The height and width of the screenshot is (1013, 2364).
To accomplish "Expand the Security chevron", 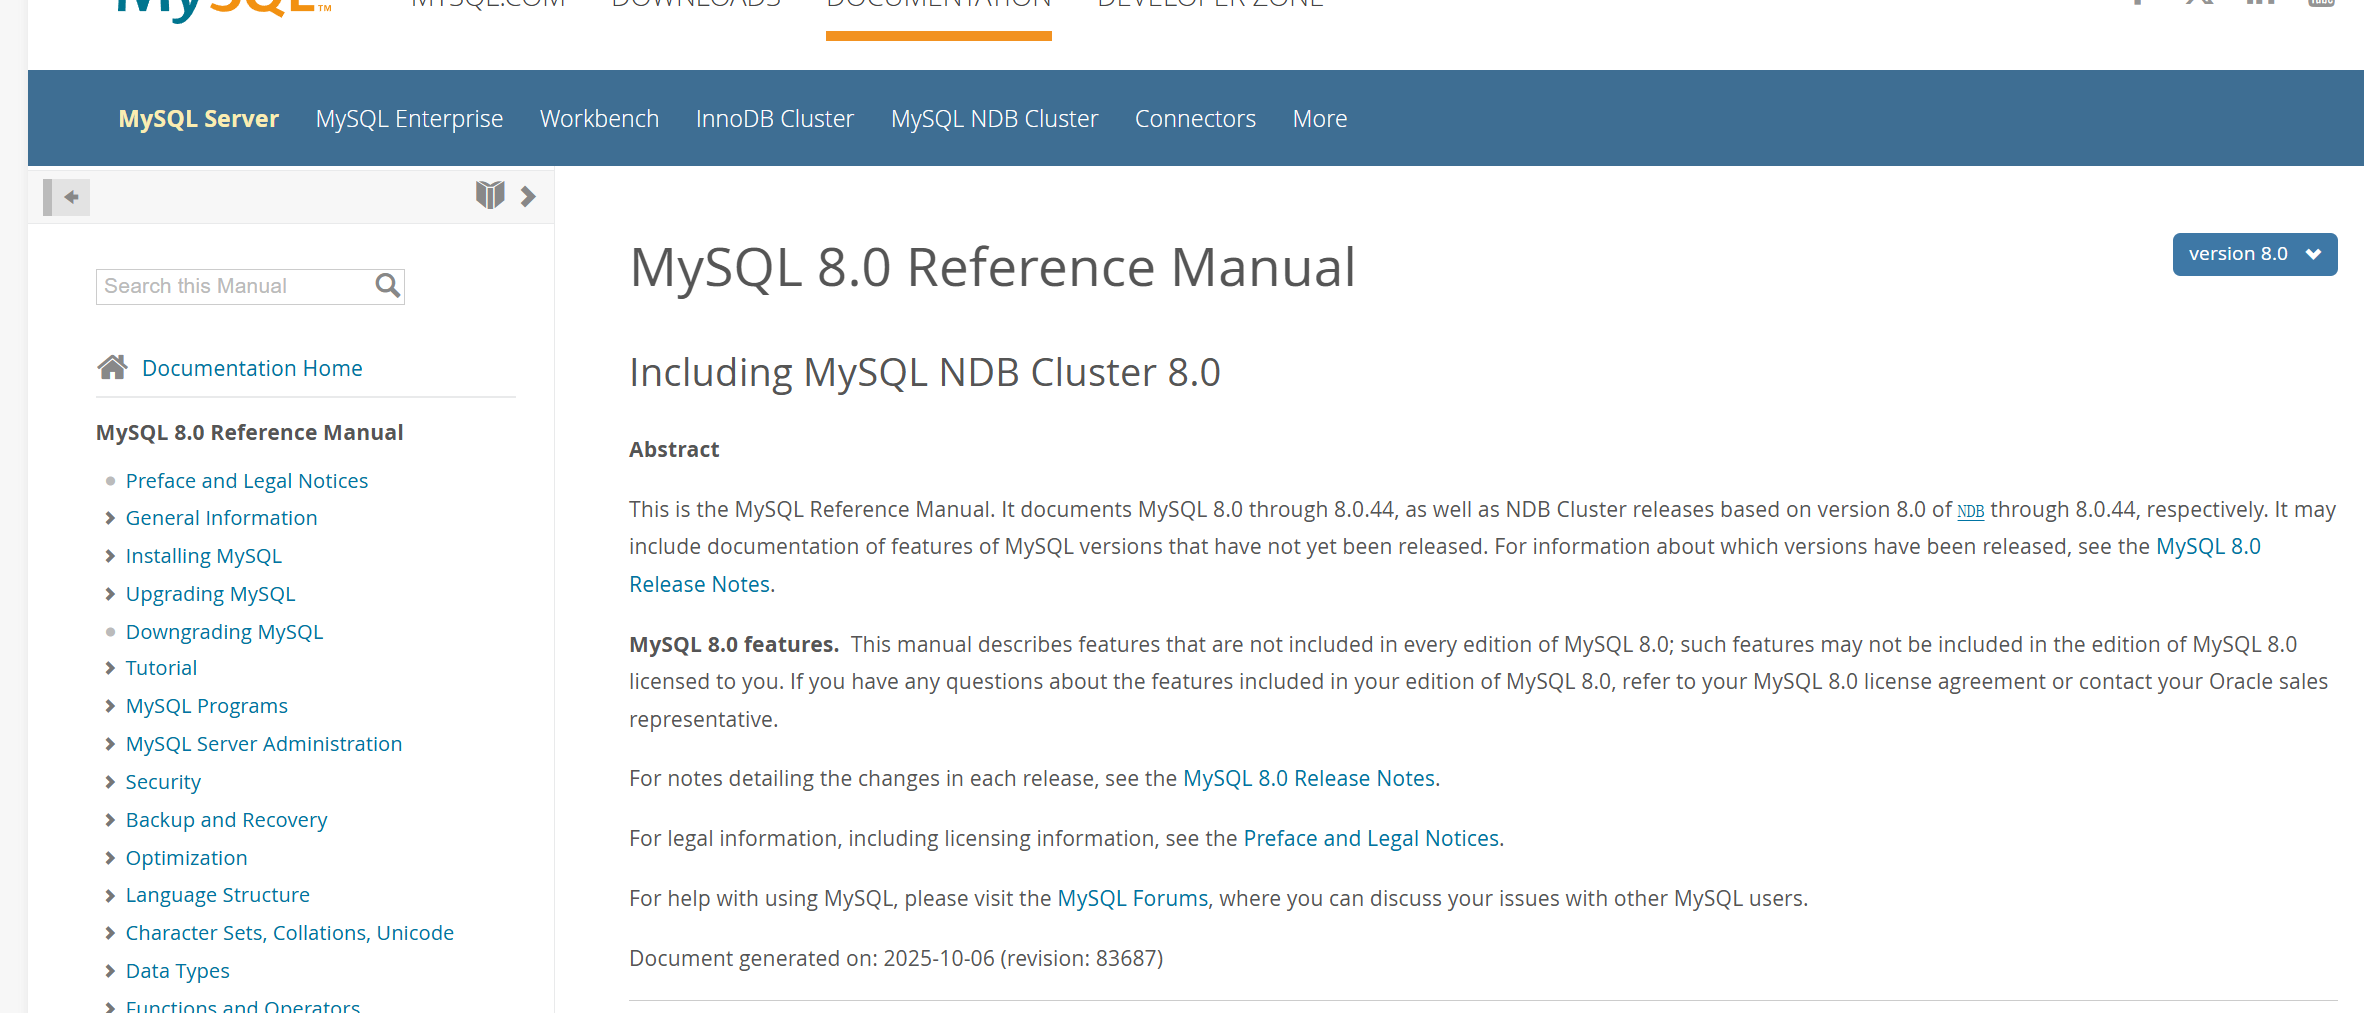I will tap(110, 782).
